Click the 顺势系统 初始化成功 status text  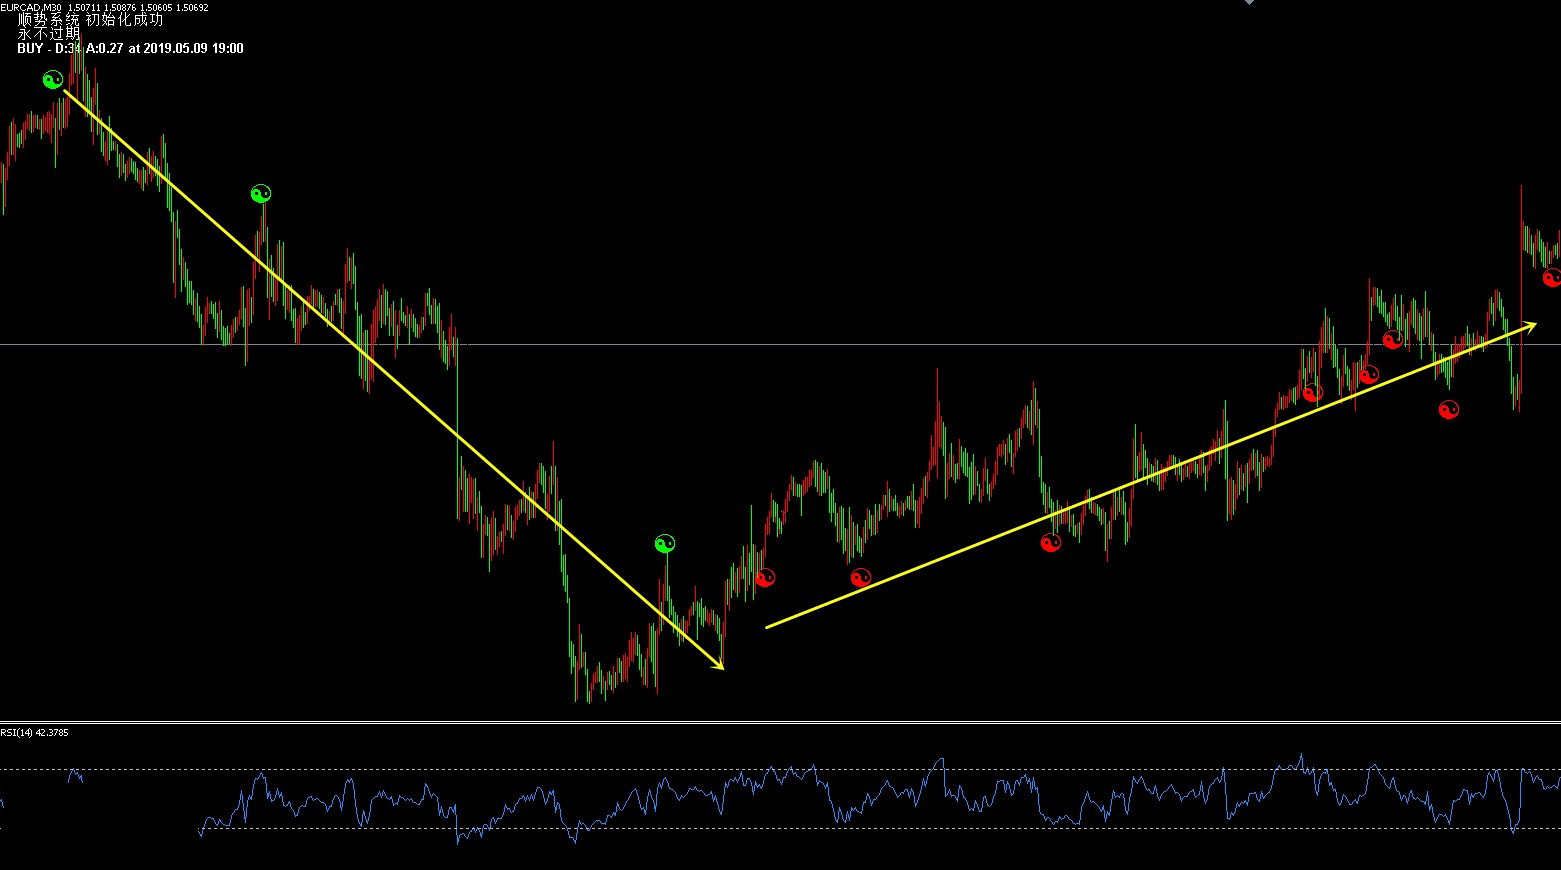[x=90, y=20]
